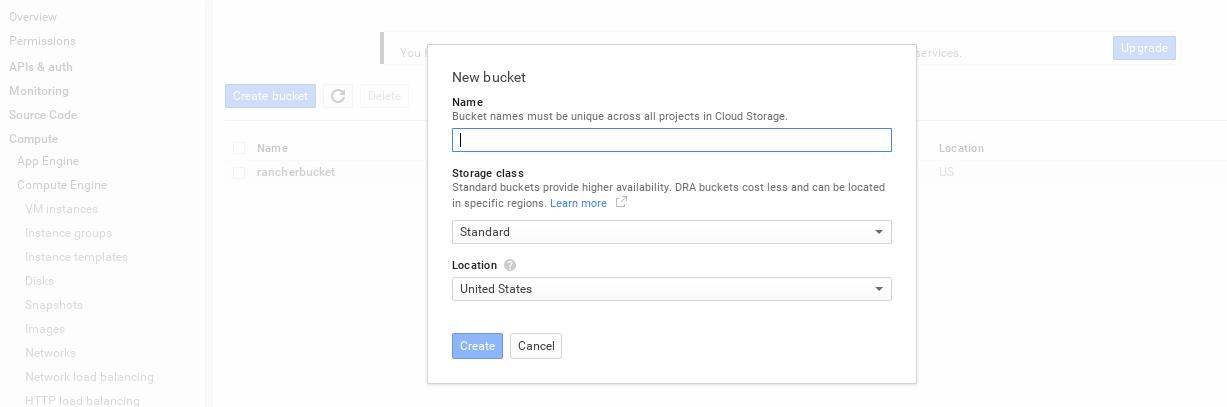1227x407 pixels.
Task: Click the Create bucket toolbar button
Action: pyautogui.click(x=270, y=96)
